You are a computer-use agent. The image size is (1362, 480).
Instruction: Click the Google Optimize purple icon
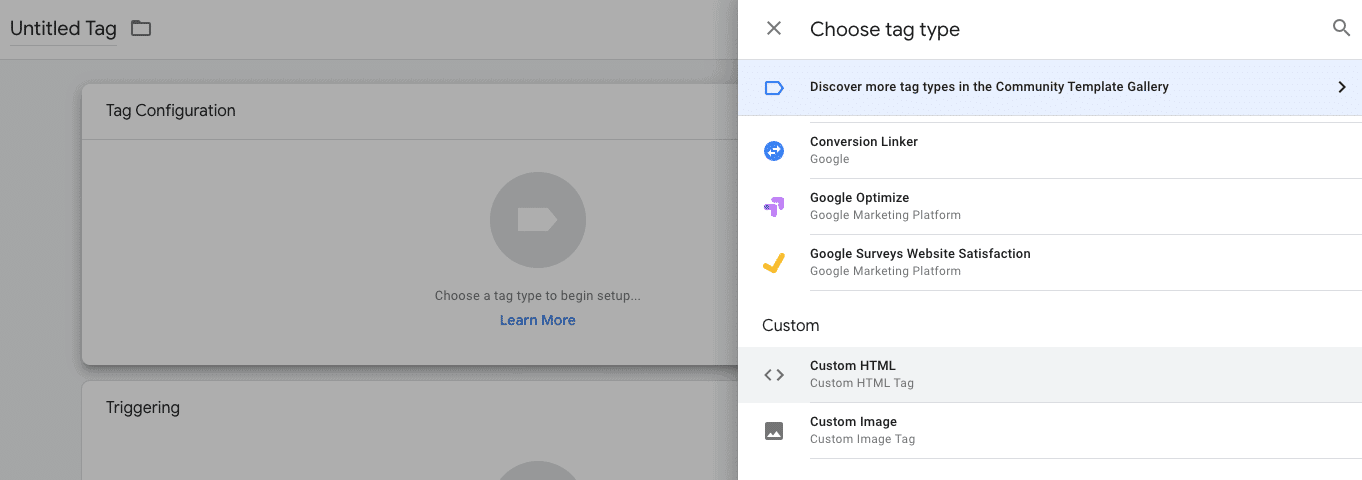[774, 207]
